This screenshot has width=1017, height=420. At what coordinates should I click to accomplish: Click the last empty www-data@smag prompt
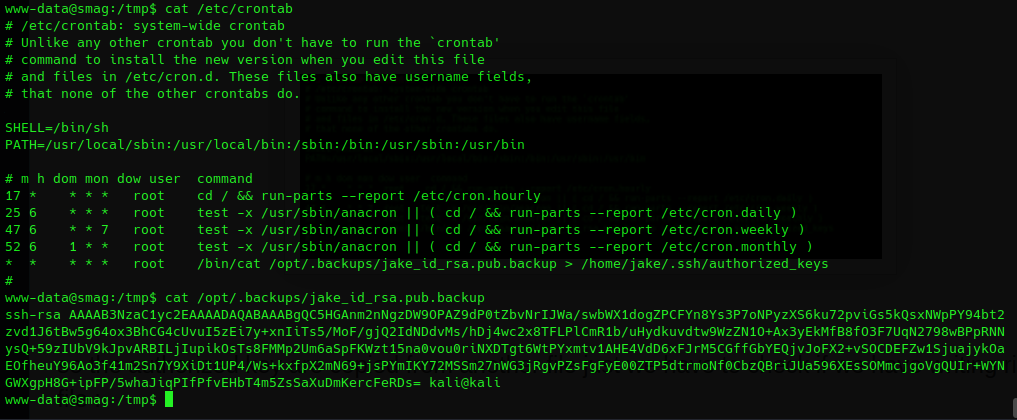80,400
